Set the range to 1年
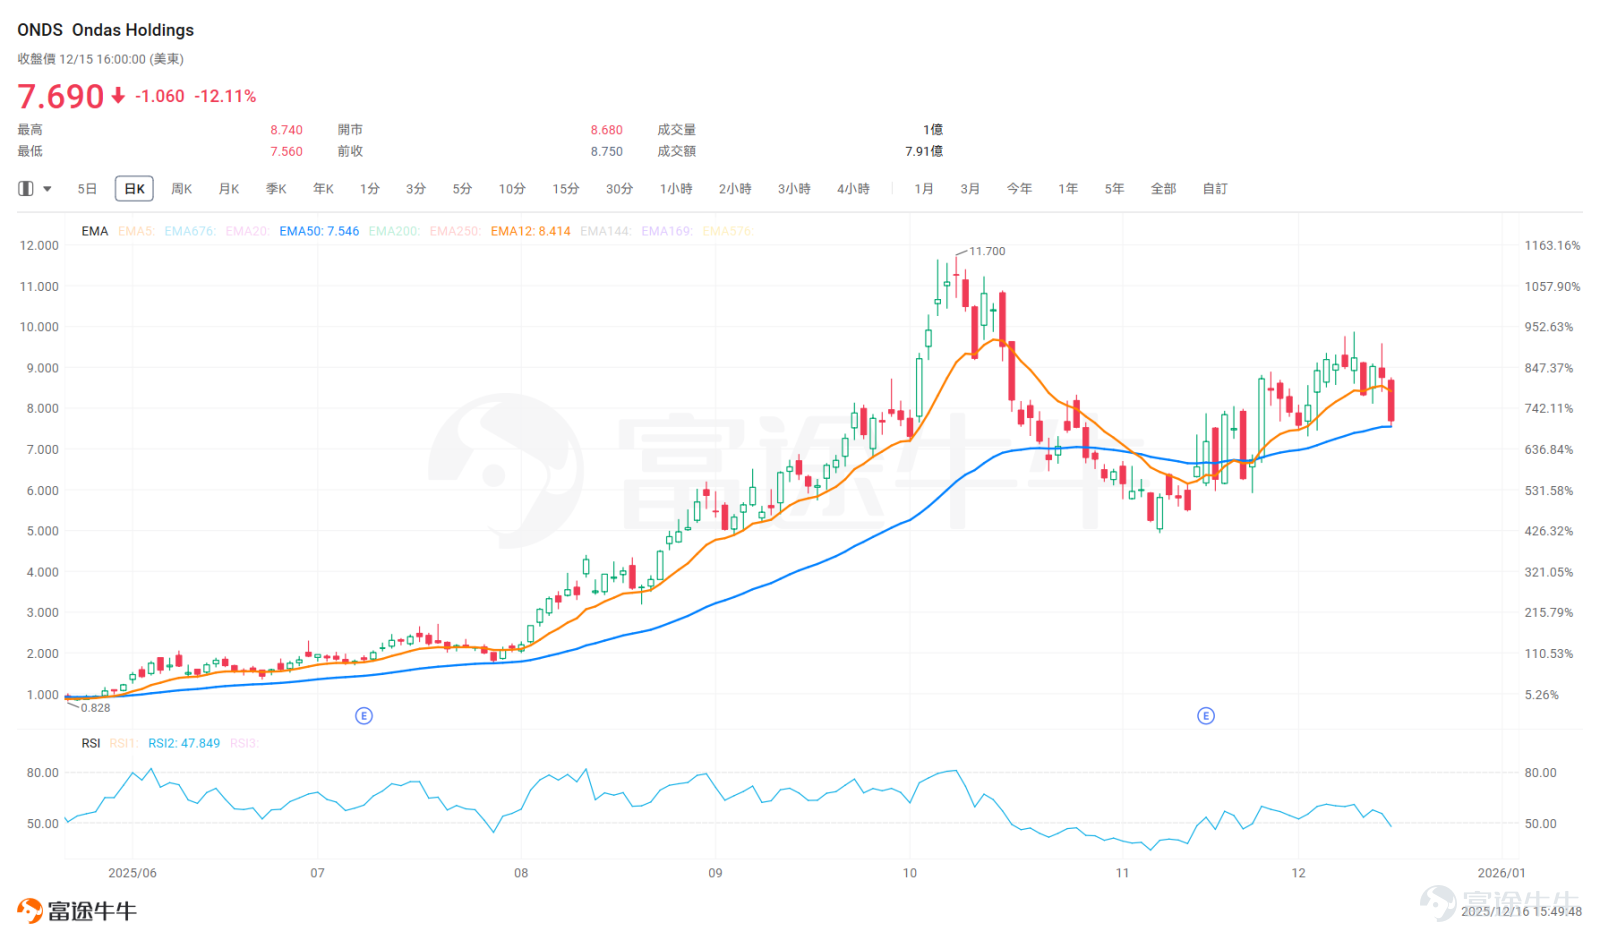This screenshot has width=1600, height=940. click(1068, 188)
